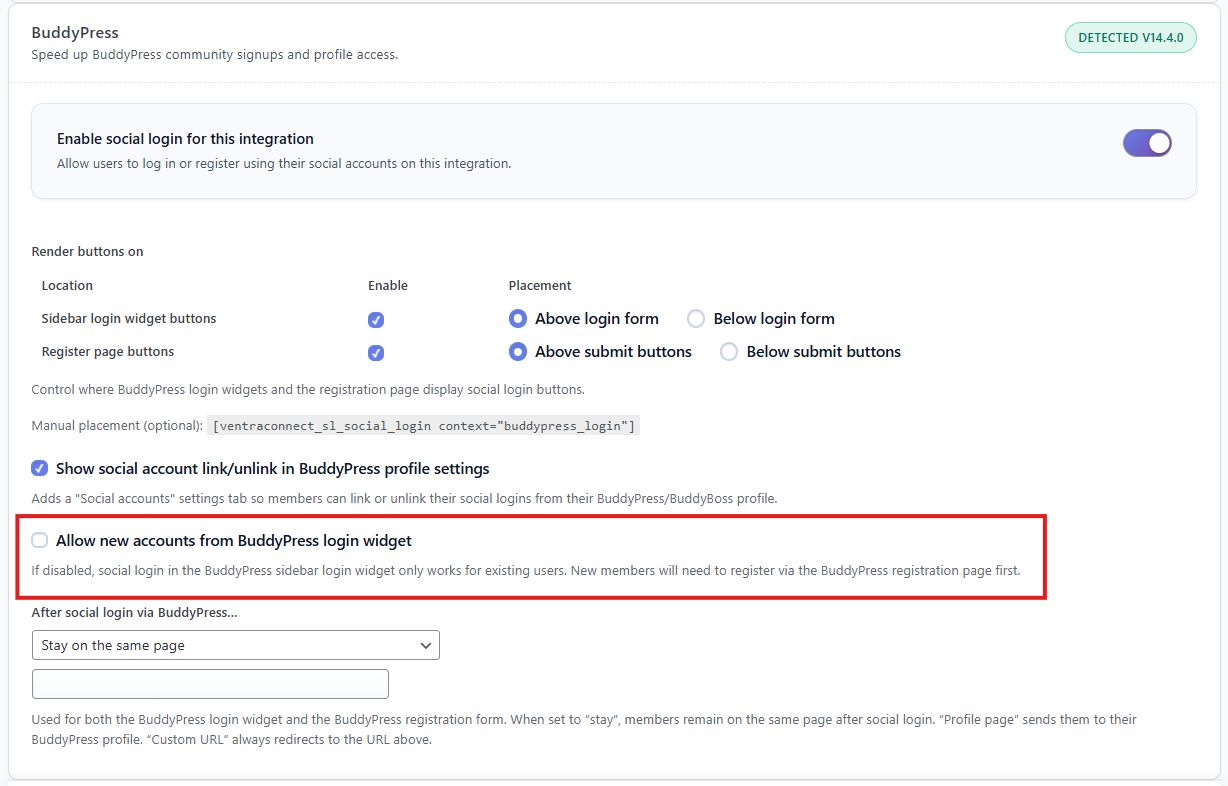The image size is (1228, 786).
Task: Click the Placement column header
Action: click(540, 285)
